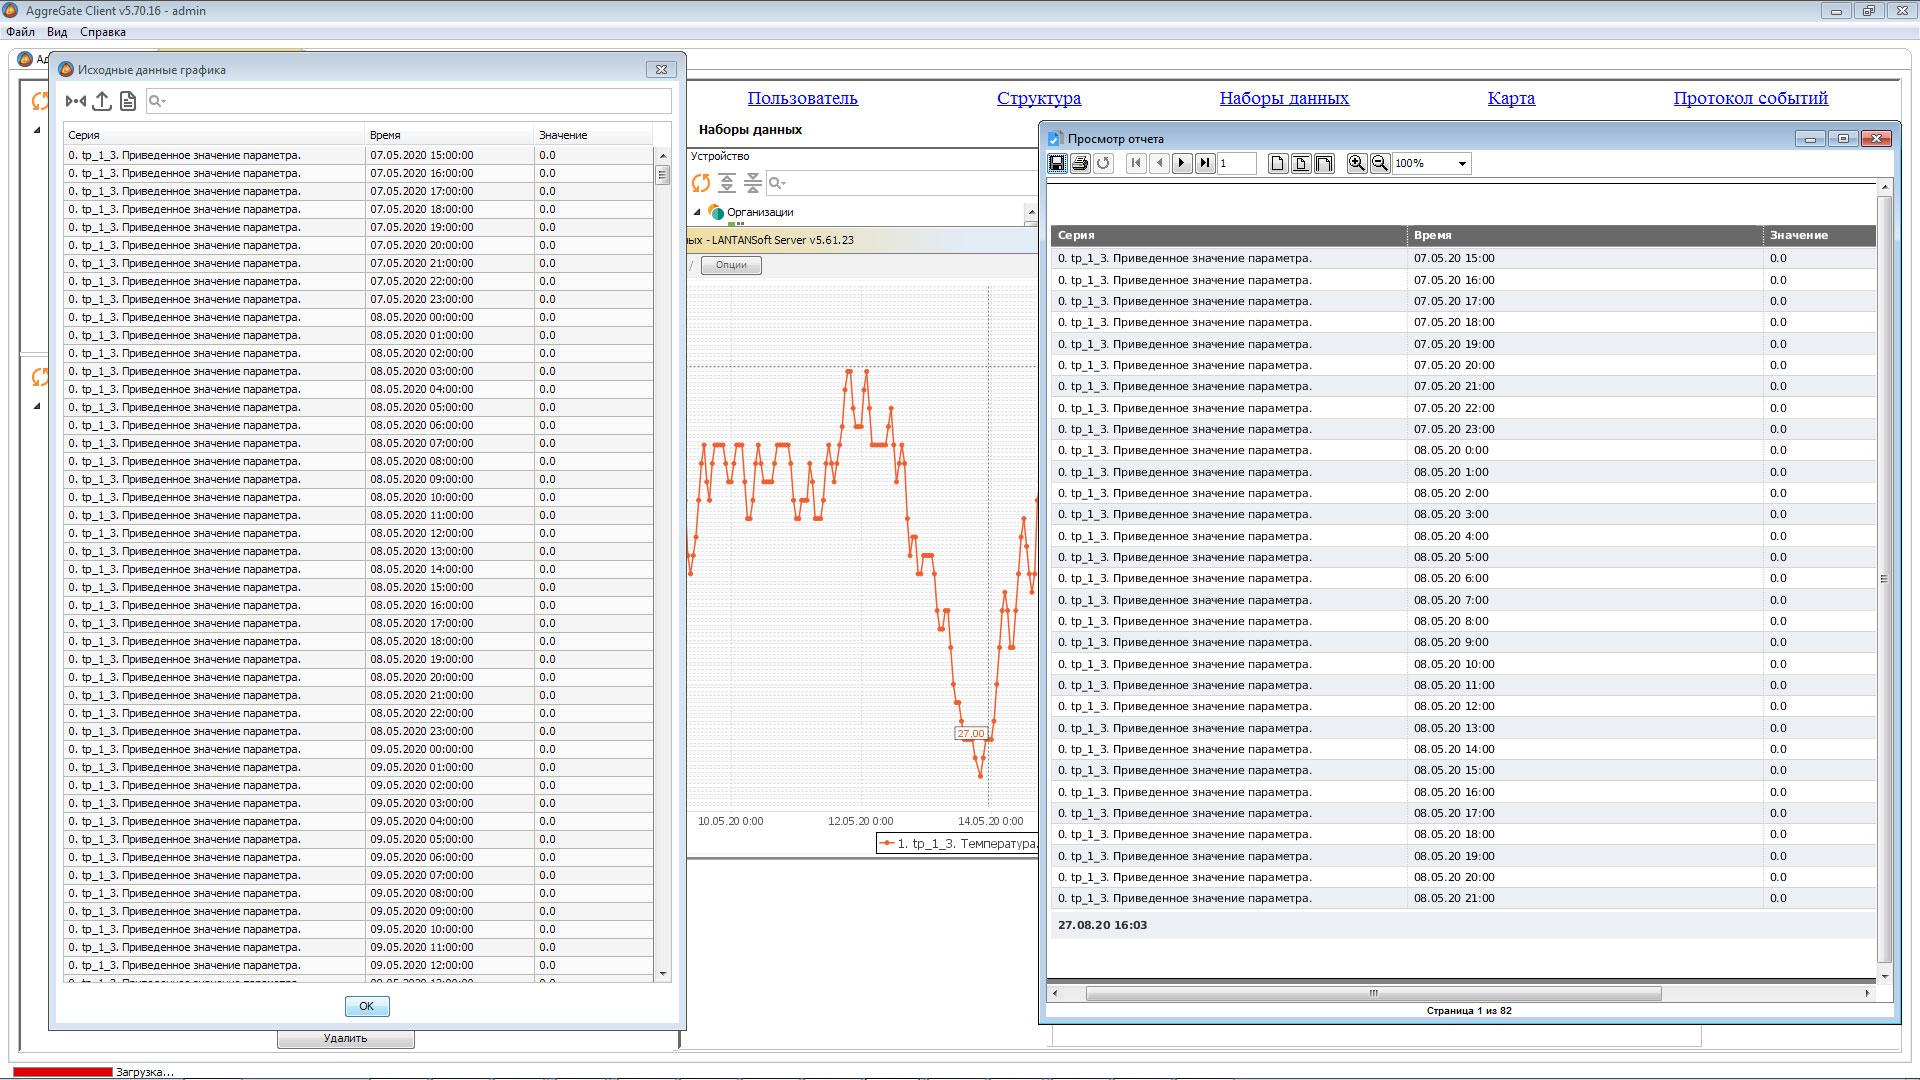Confirm the chart data dialog with OK

367,1006
